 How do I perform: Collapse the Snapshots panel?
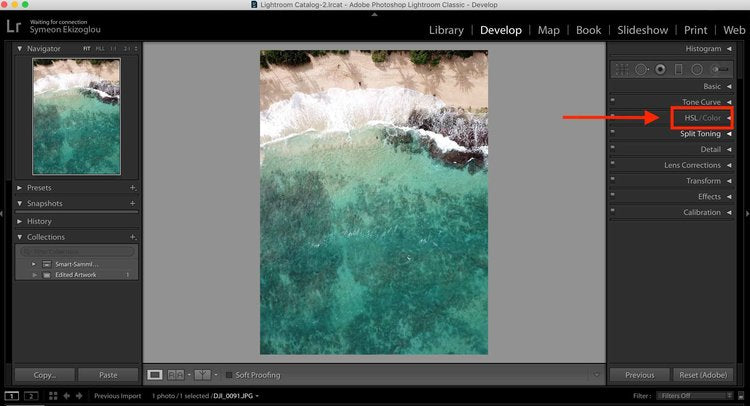pos(20,203)
